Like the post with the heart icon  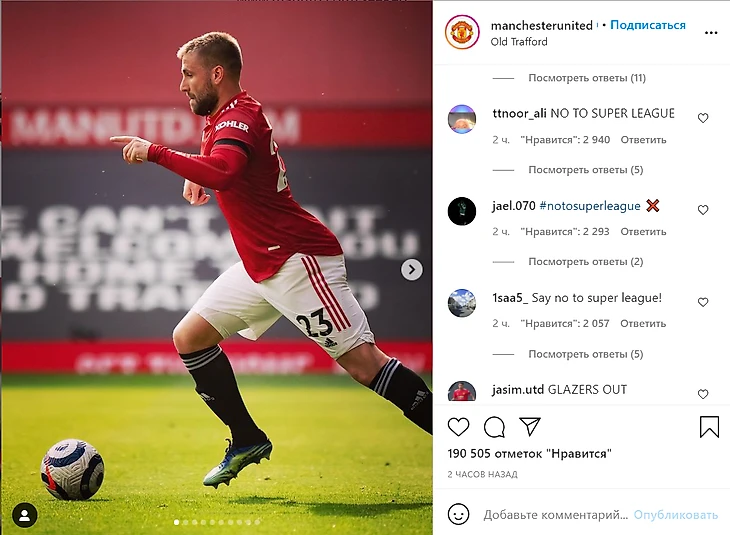point(458,427)
